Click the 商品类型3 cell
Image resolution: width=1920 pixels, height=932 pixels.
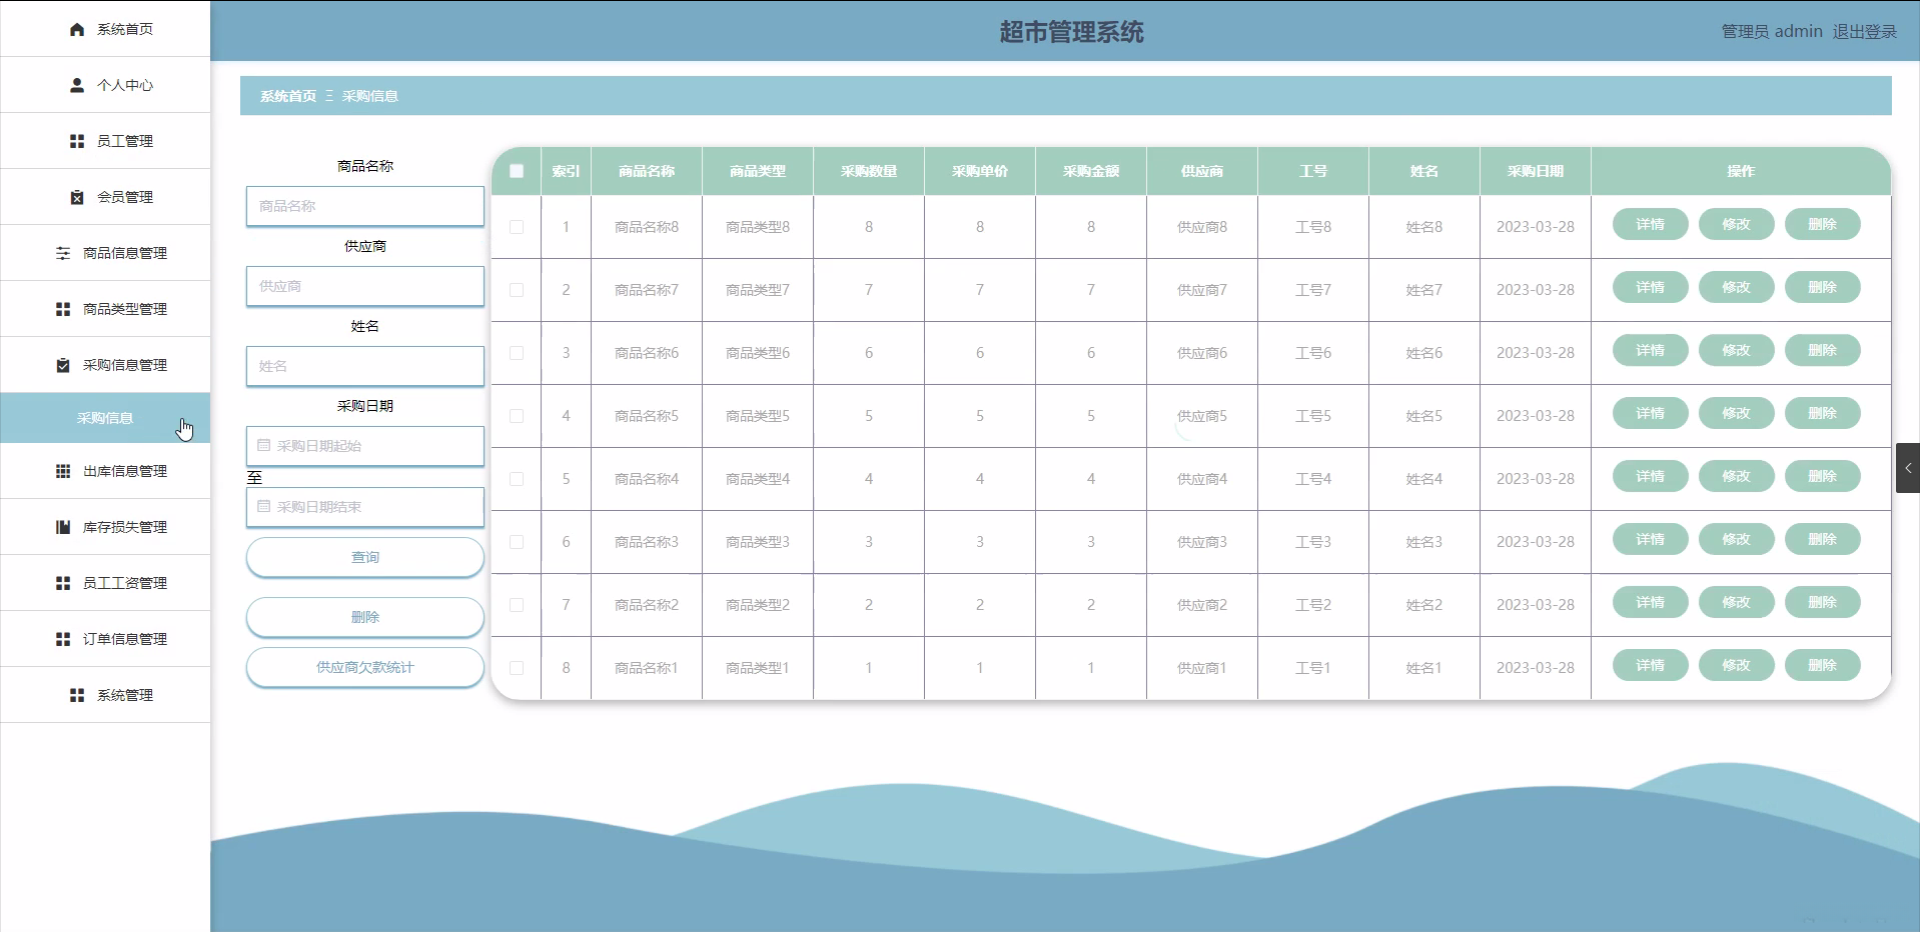757,542
